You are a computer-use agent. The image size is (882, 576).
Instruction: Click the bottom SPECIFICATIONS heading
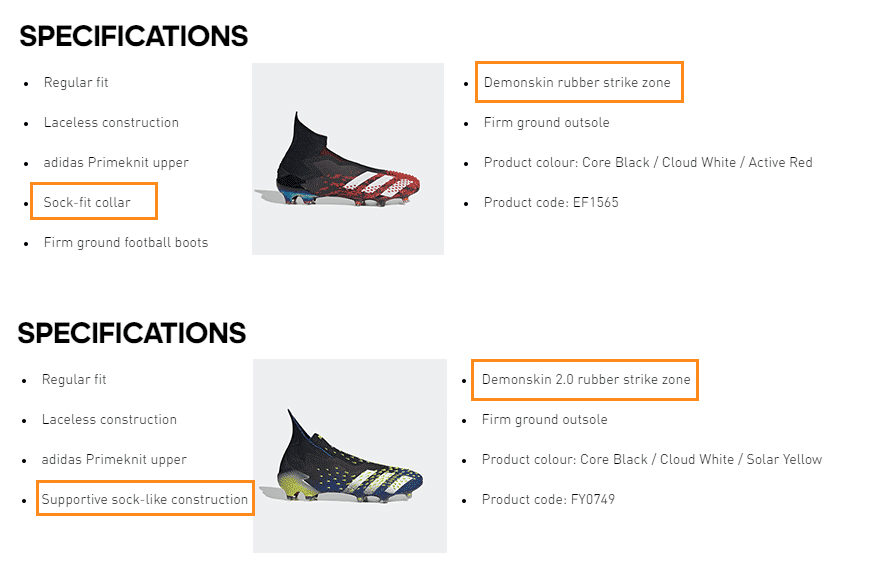coord(132,333)
